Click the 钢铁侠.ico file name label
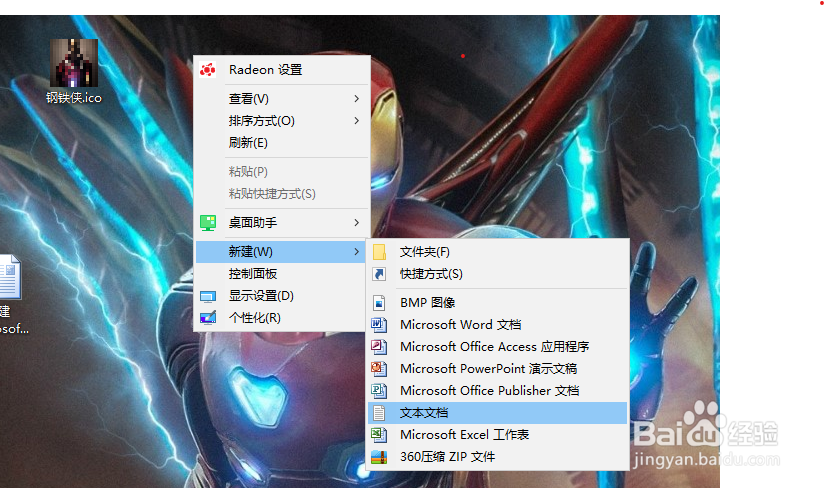Image resolution: width=825 pixels, height=488 pixels. click(x=74, y=98)
